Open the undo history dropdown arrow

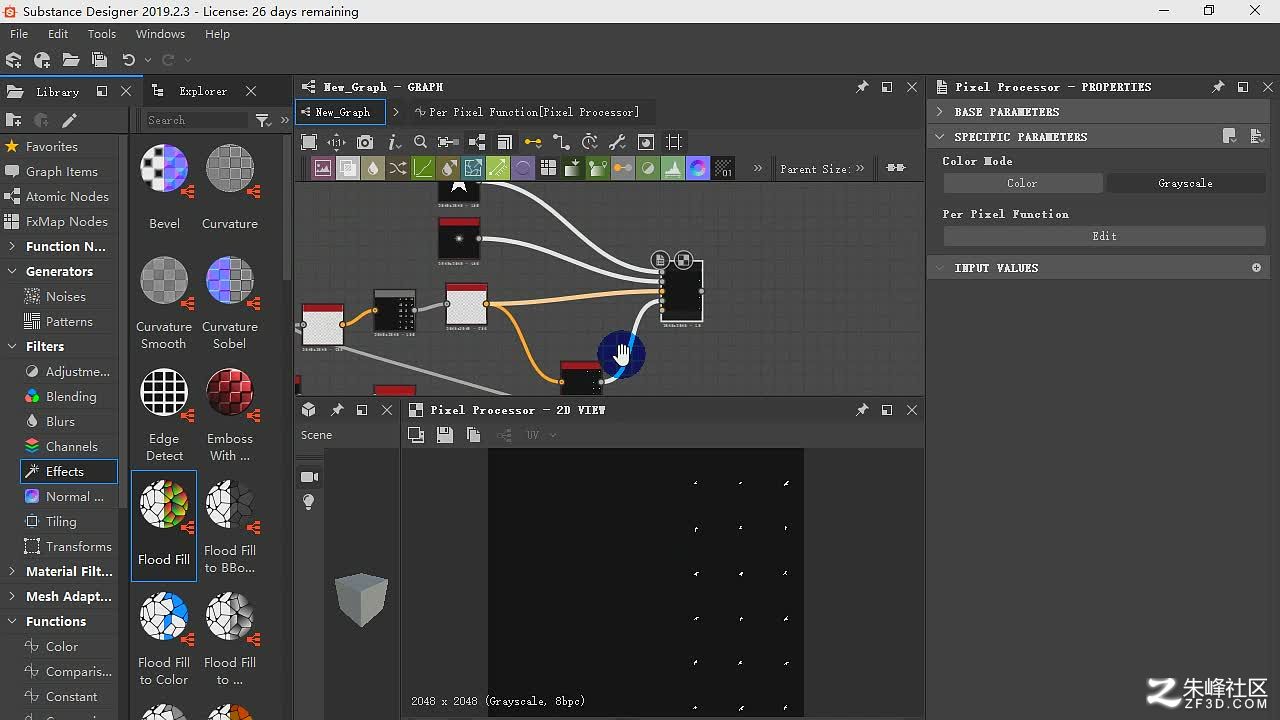147,60
